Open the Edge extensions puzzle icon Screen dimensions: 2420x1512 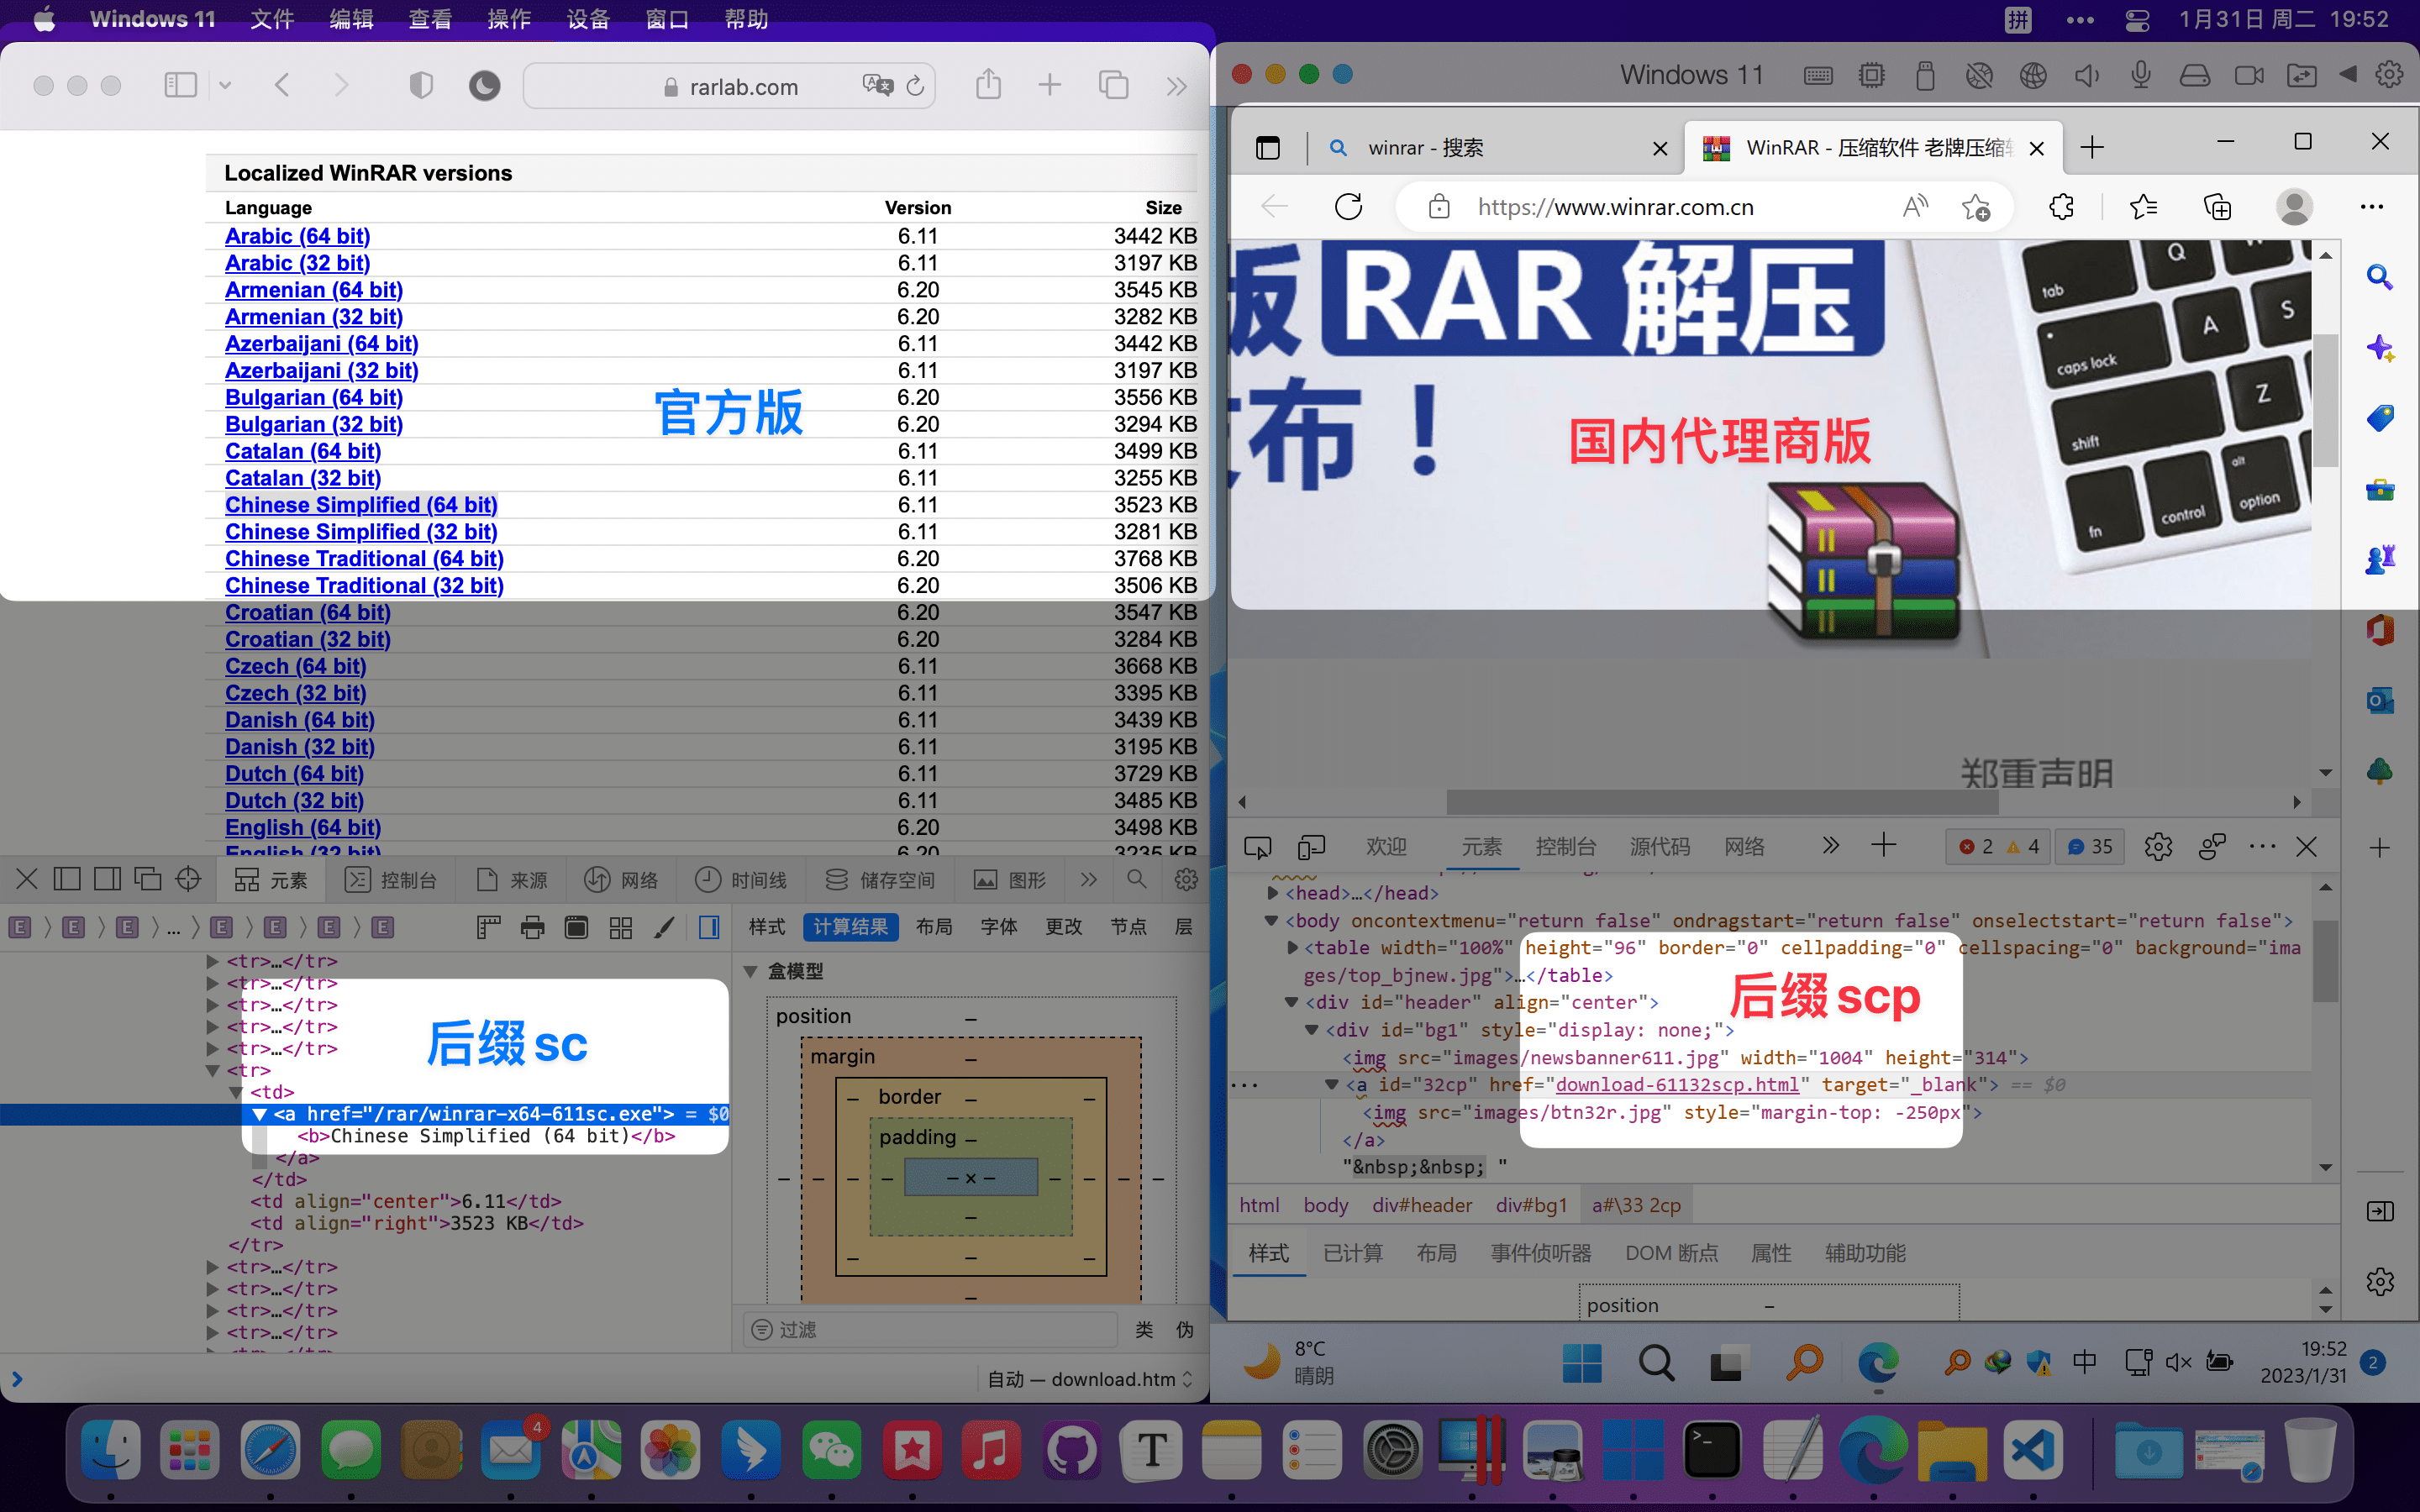[2061, 207]
